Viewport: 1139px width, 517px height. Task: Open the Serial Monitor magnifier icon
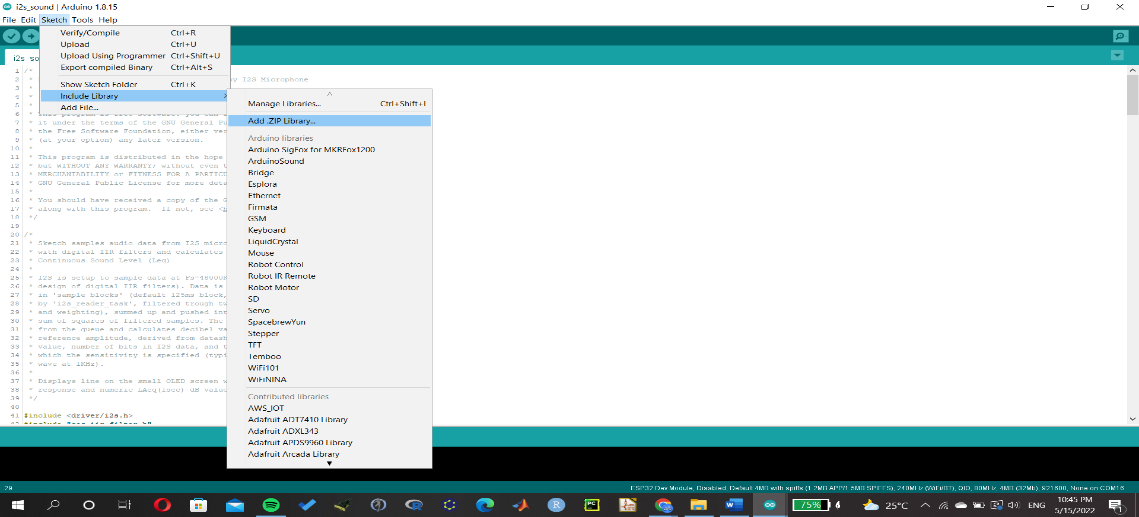pyautogui.click(x=1120, y=36)
